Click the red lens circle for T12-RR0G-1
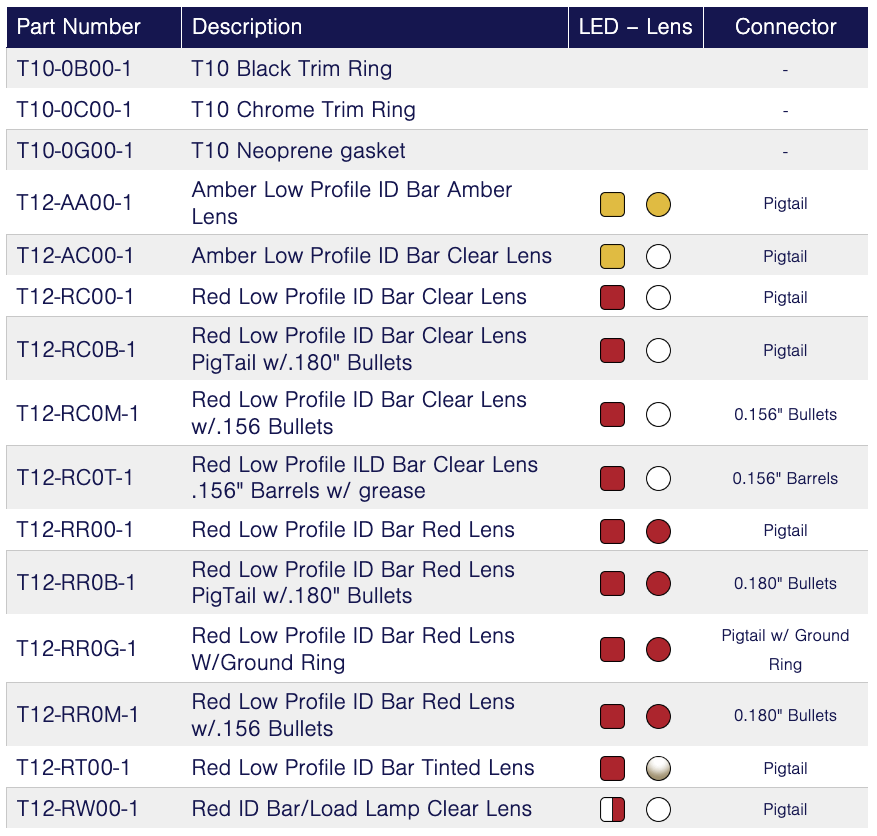 coord(658,650)
